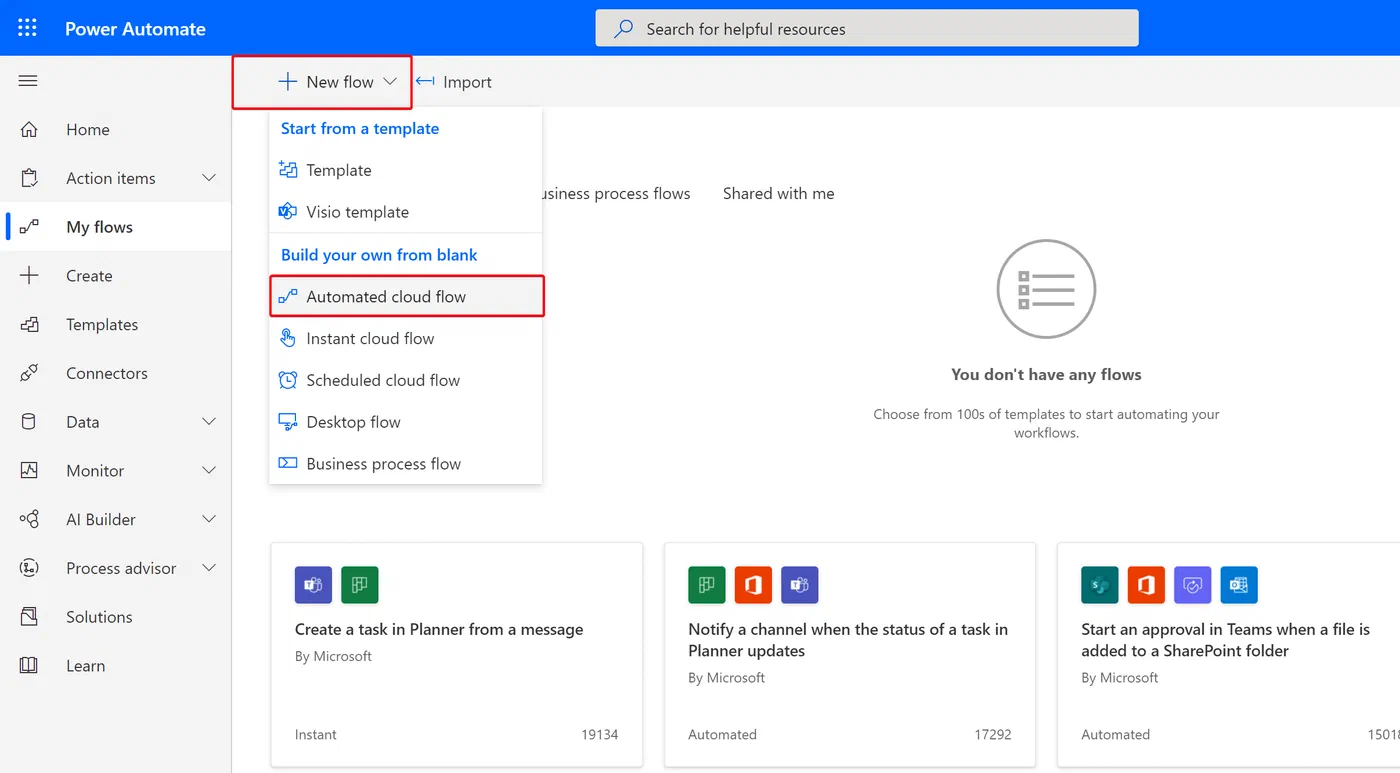
Task: Click Outlook icon on Start an approval card
Action: tap(1239, 585)
